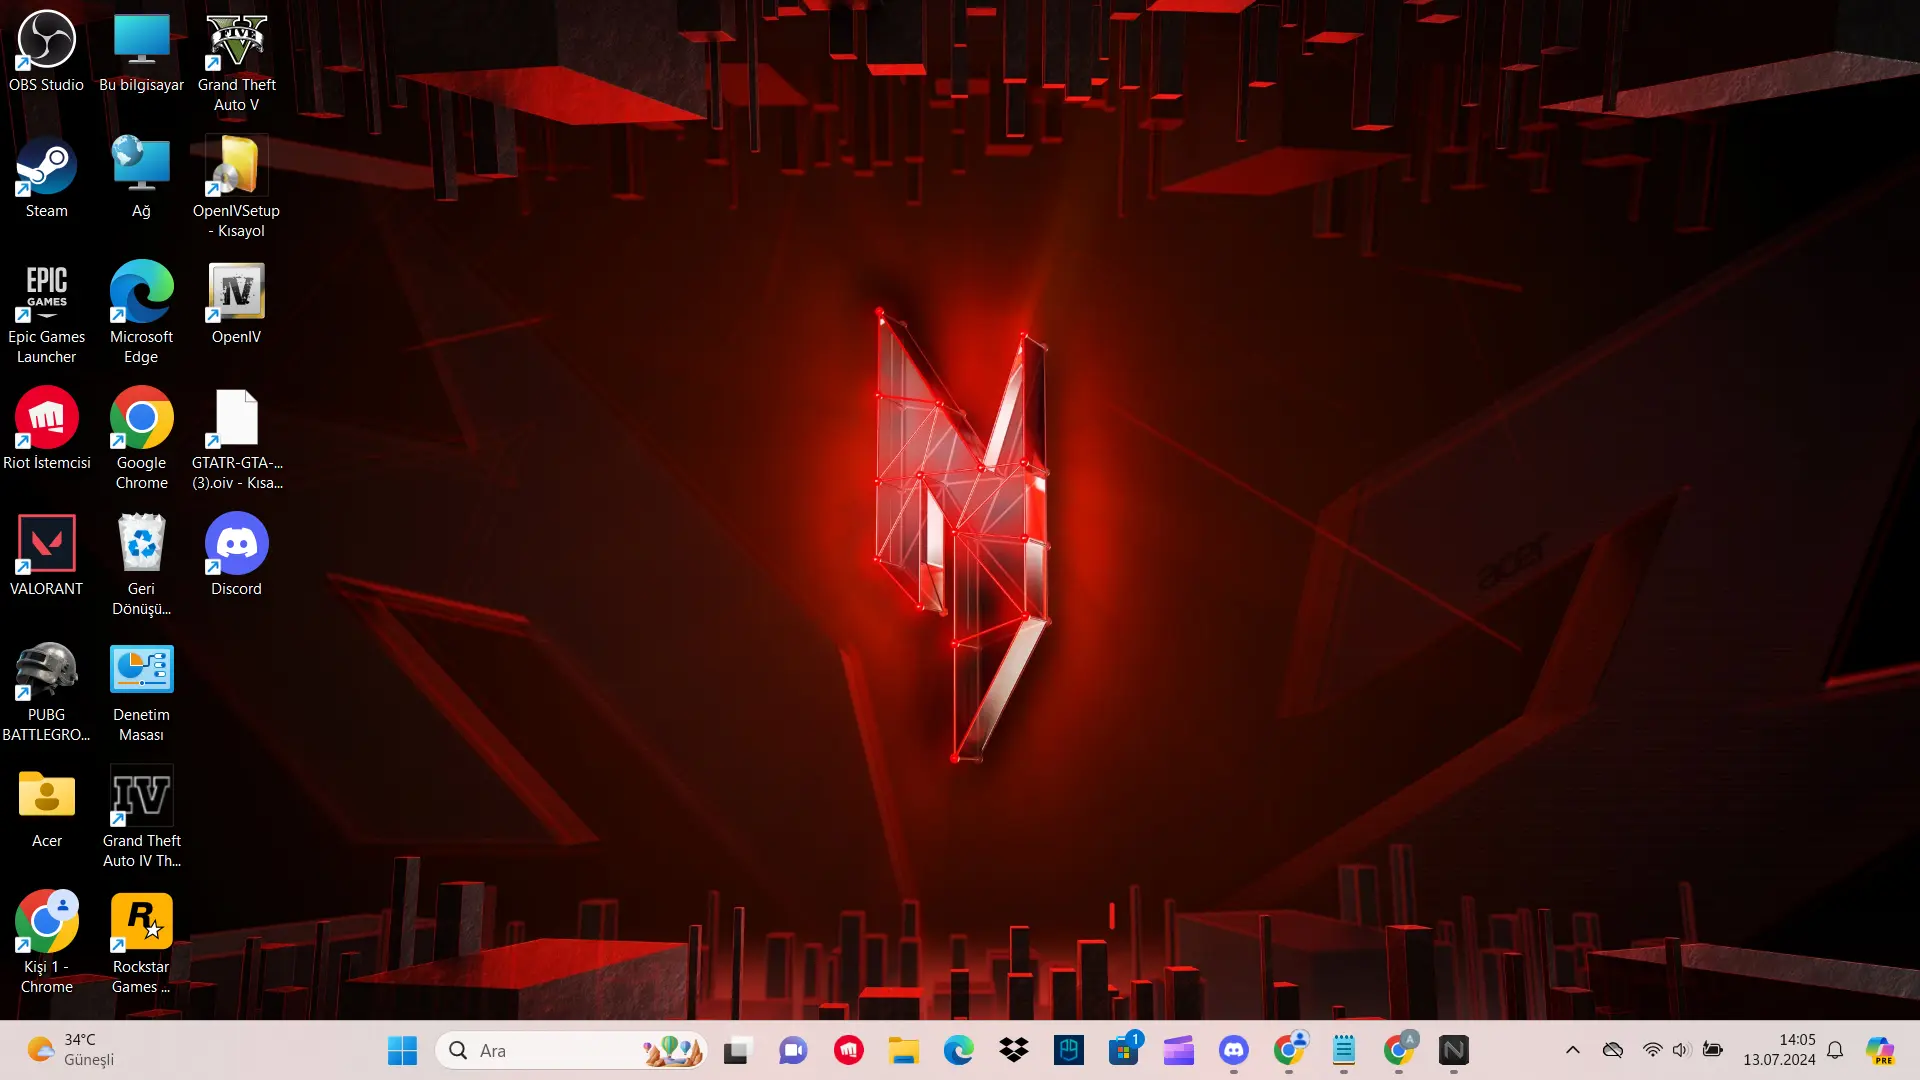Select Discord desktop shortcut
This screenshot has width=1920, height=1080.
[x=236, y=556]
